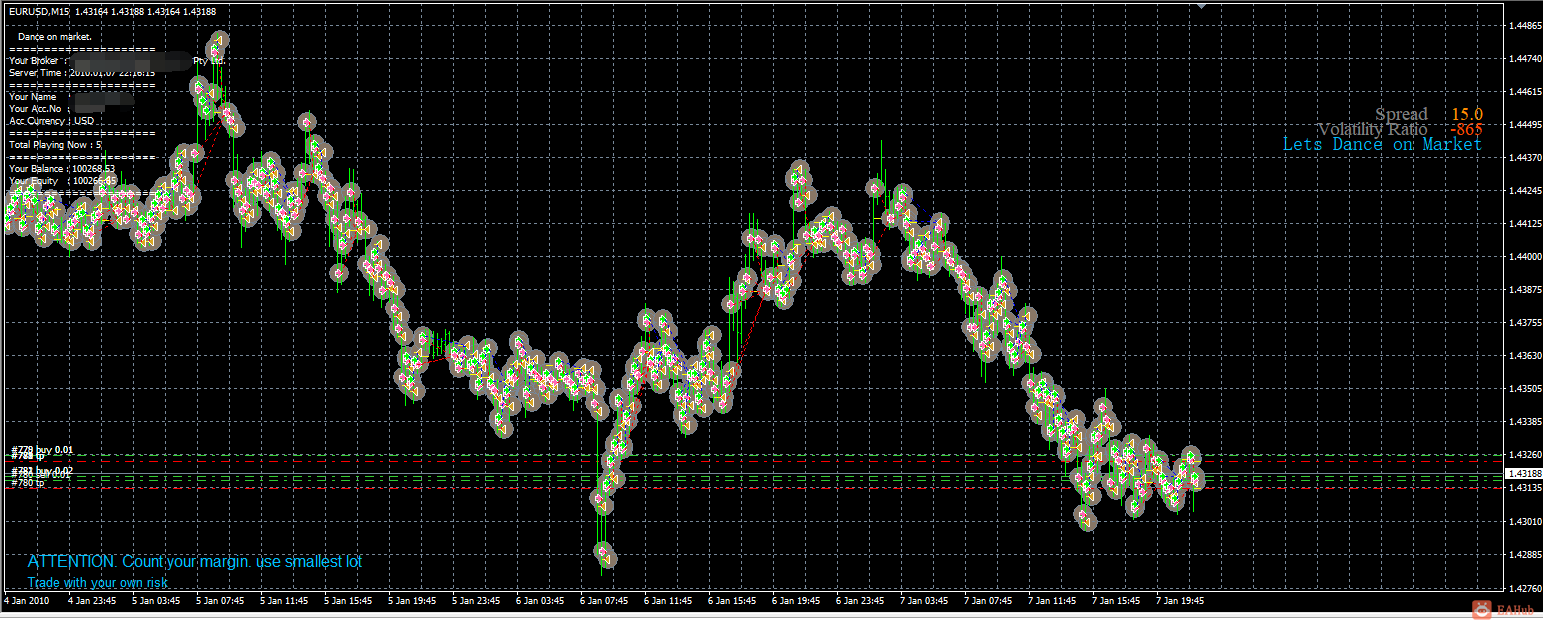The image size is (1543, 625).
Task: Click time axis label '7 Jan 03:45'
Action: 924,602
